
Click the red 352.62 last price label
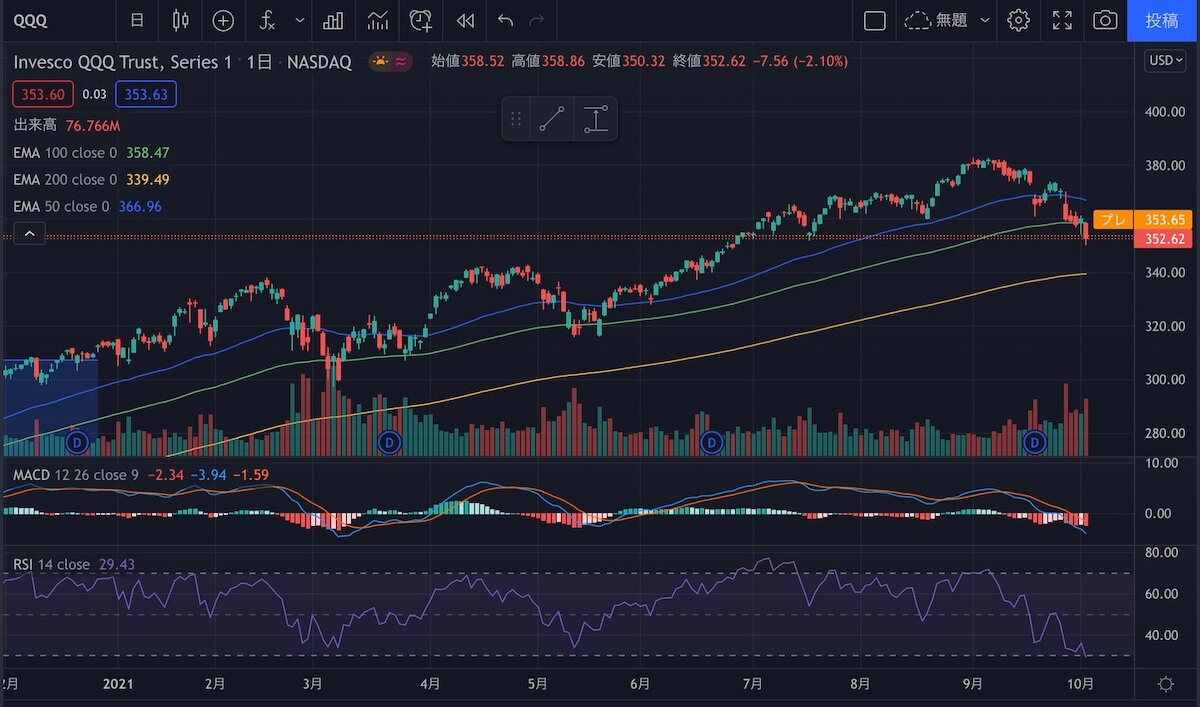coord(1164,238)
